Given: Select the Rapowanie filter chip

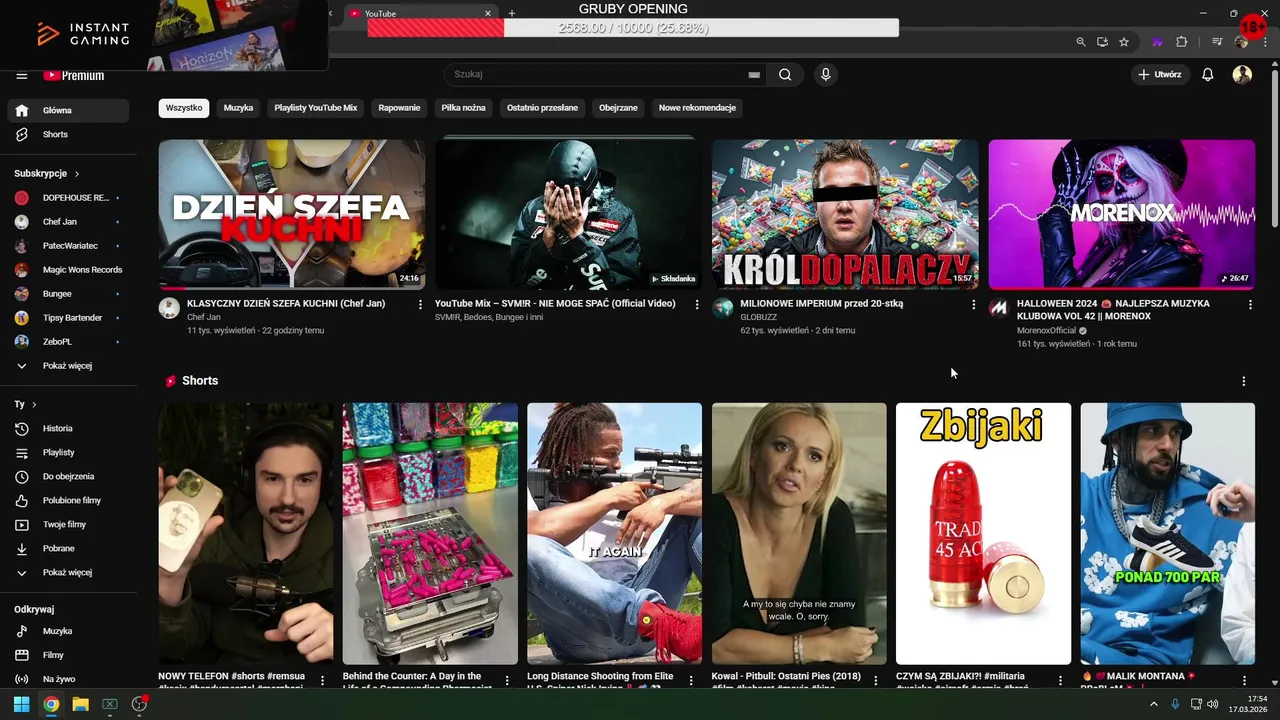Looking at the screenshot, I should [x=399, y=108].
